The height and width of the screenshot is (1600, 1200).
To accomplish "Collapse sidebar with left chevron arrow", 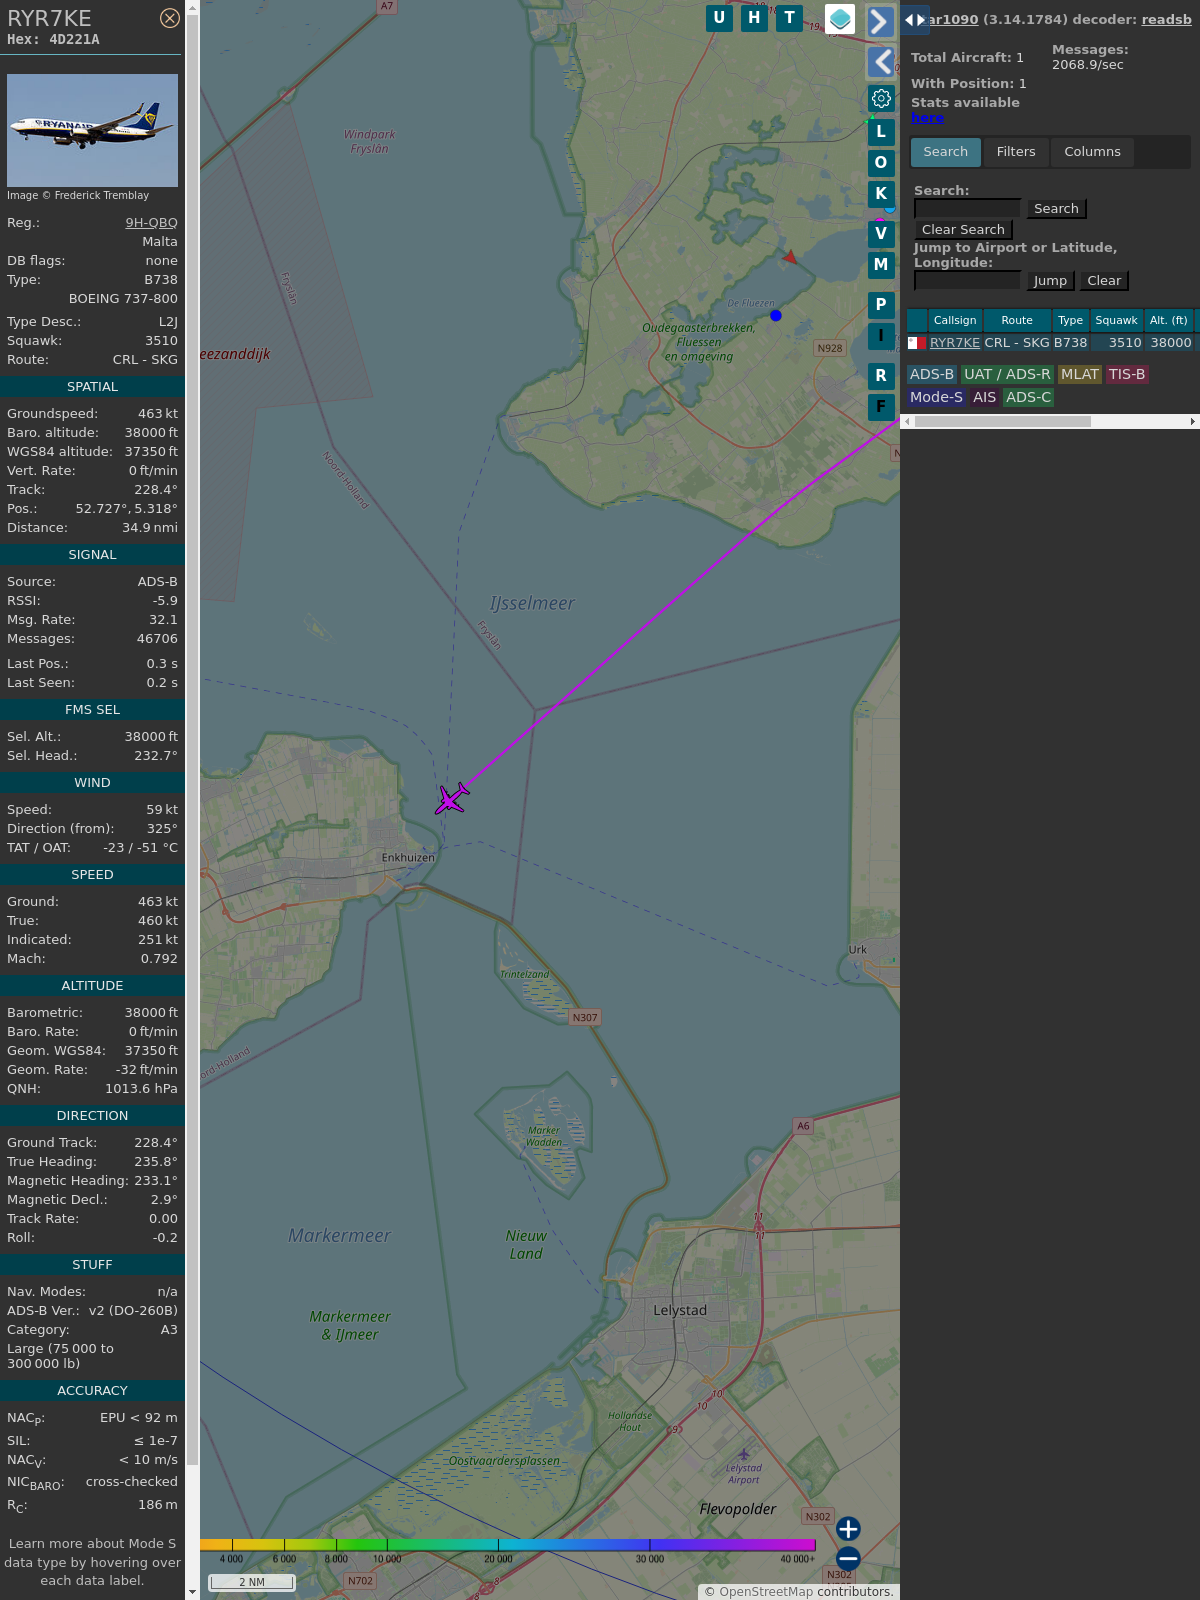I will (x=880, y=62).
